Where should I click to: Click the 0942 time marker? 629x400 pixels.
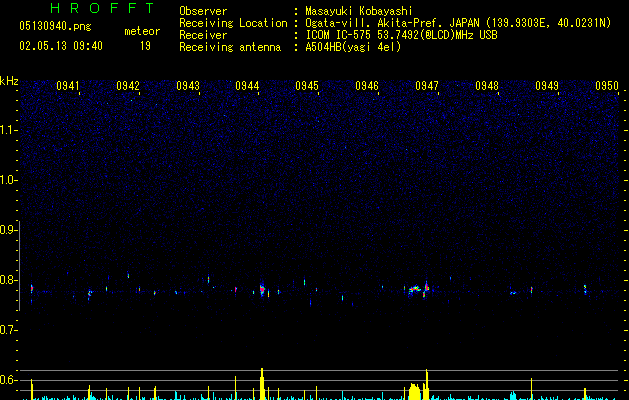click(x=128, y=86)
